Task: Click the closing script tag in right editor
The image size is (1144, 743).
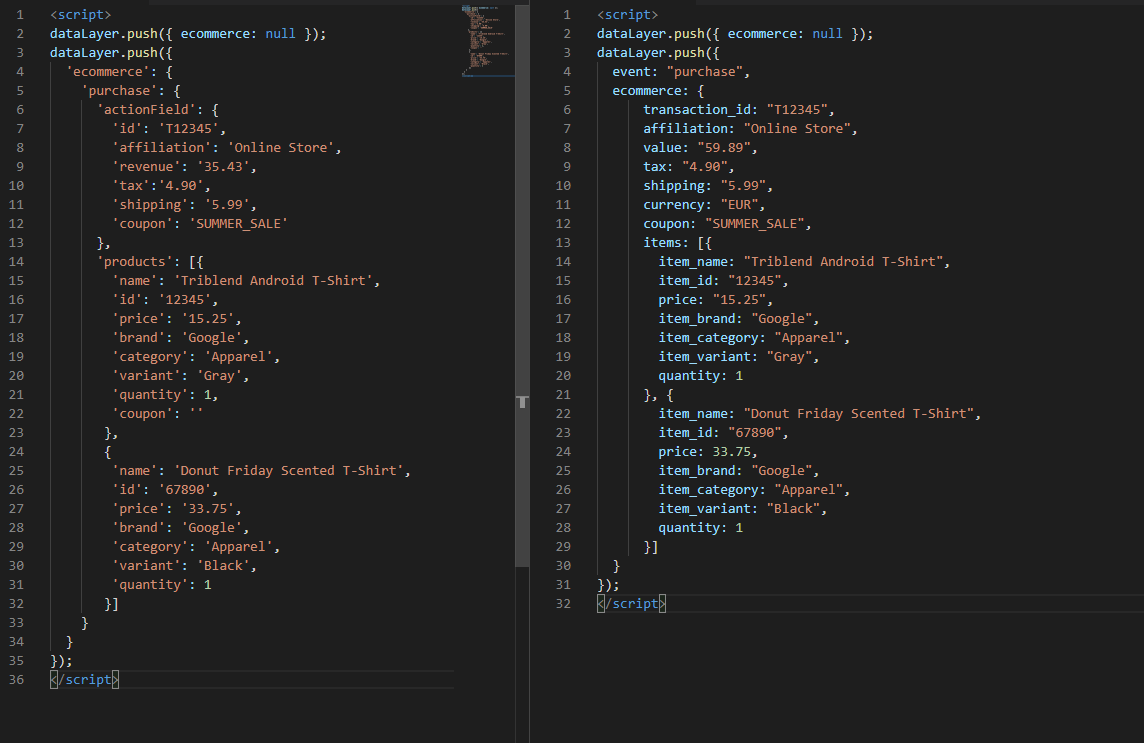Action: tap(631, 604)
